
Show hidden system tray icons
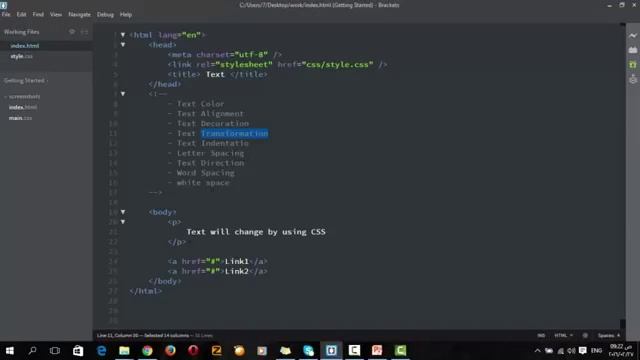coord(538,351)
